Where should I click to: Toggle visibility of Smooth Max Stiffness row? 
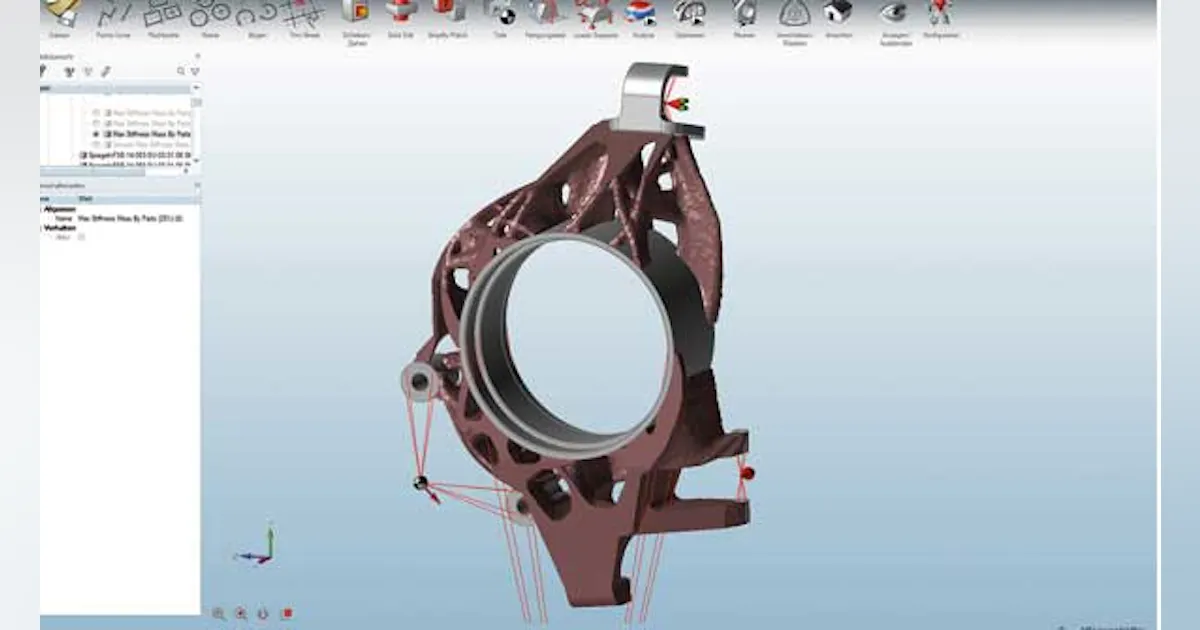coord(97,145)
